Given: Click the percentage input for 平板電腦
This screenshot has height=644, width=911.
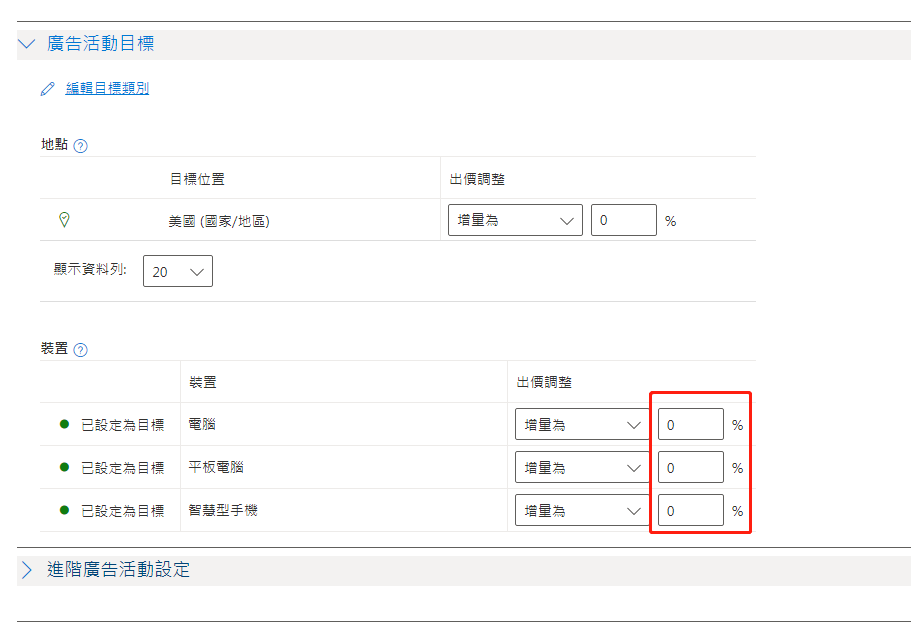Looking at the screenshot, I should click(x=690, y=466).
